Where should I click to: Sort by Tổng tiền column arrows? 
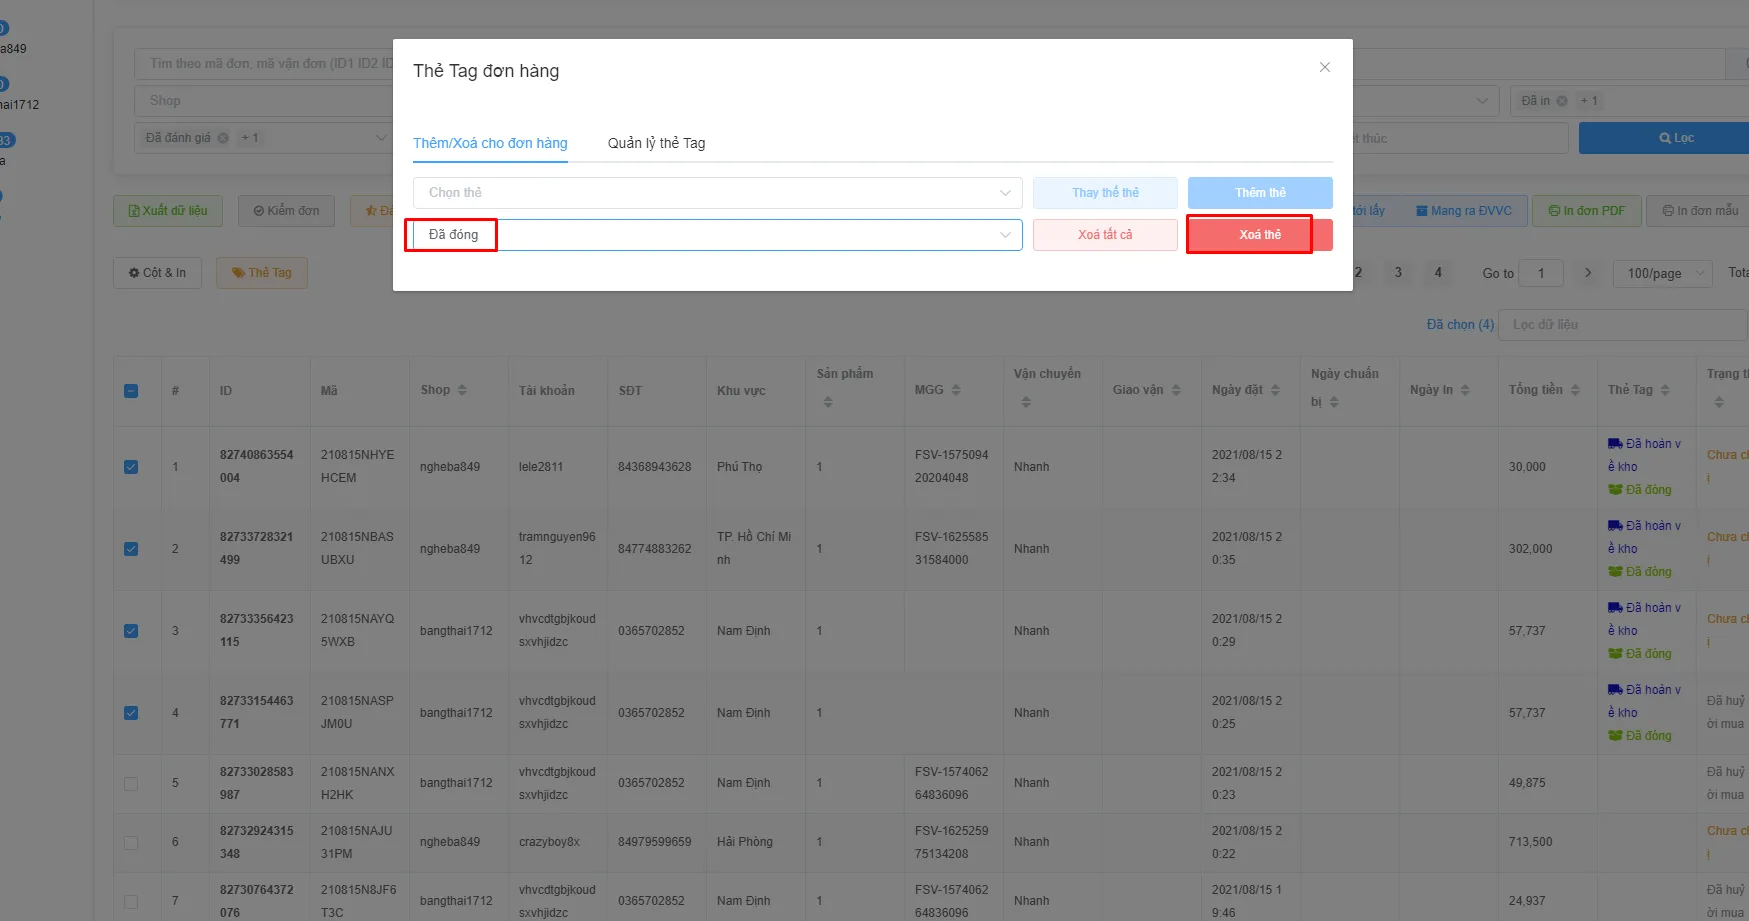coord(1575,390)
